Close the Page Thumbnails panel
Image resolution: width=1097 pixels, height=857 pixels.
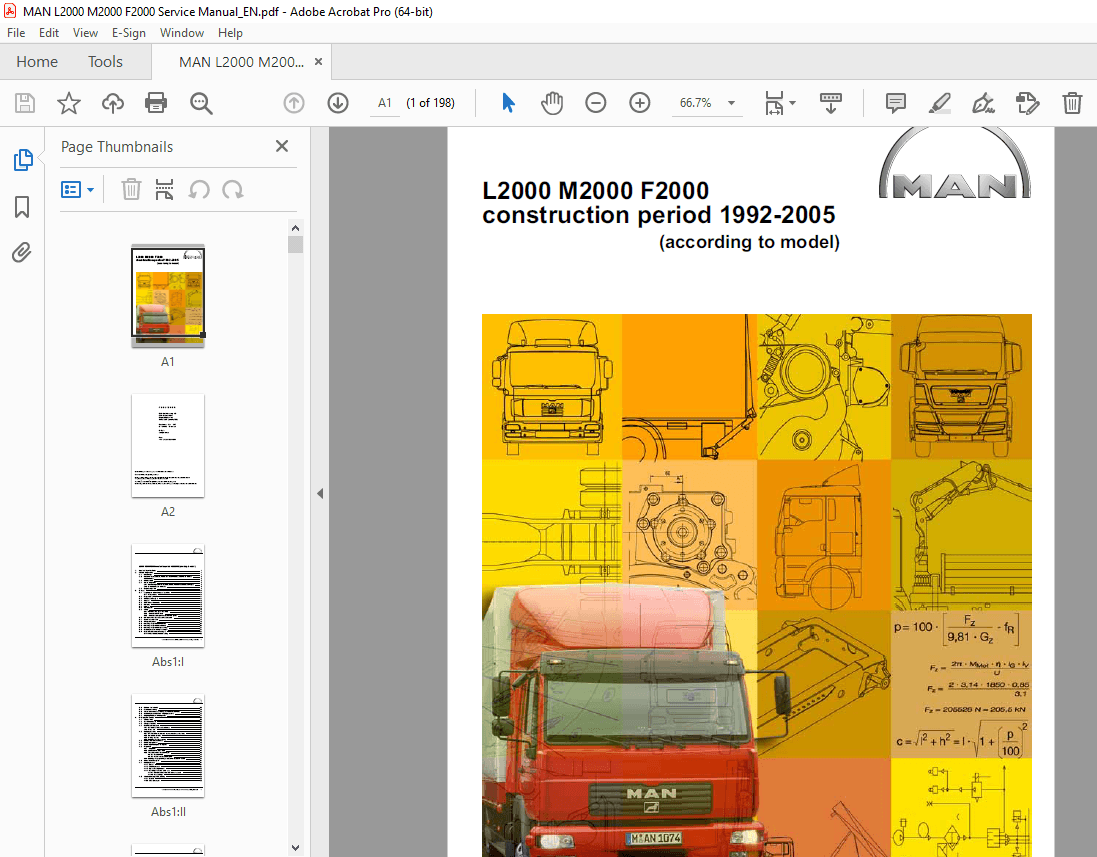tap(281, 146)
